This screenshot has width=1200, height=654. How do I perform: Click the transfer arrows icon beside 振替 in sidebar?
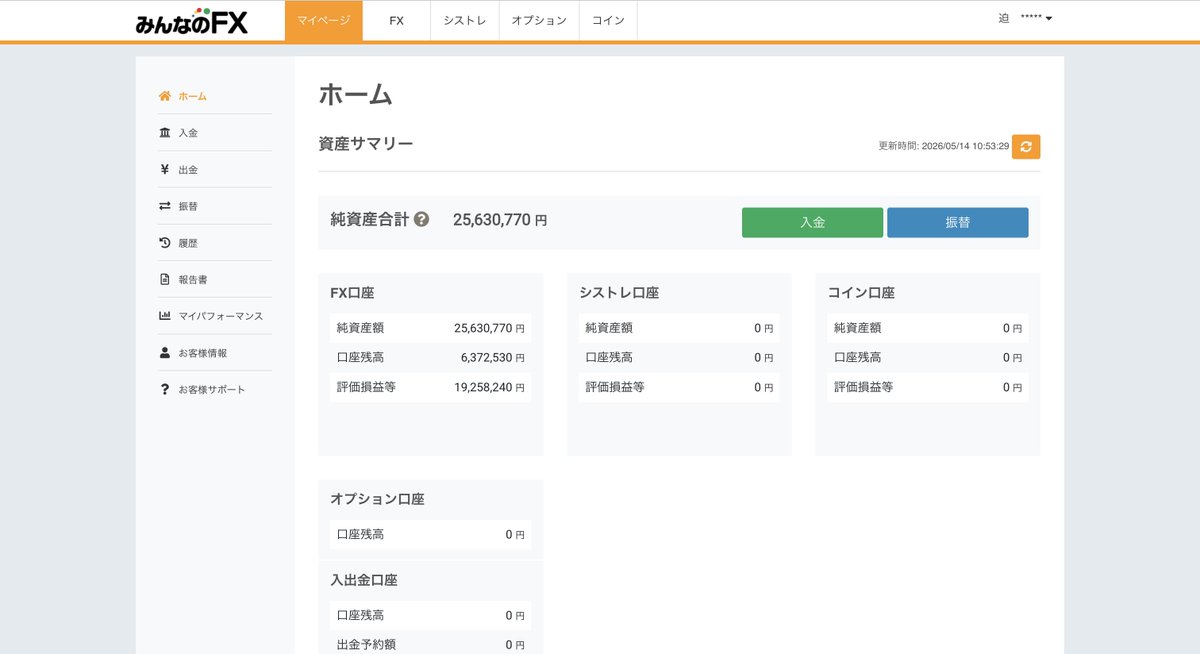pyautogui.click(x=165, y=206)
